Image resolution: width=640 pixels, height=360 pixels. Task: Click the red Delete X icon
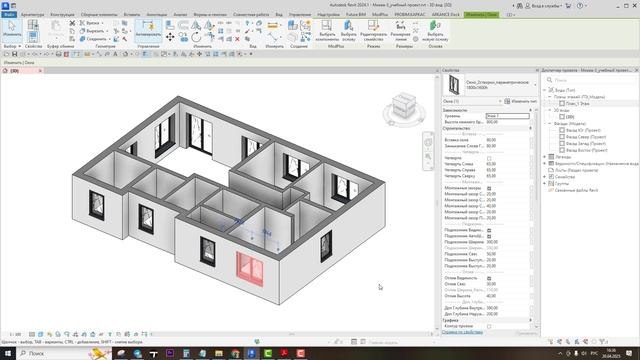coord(237,39)
